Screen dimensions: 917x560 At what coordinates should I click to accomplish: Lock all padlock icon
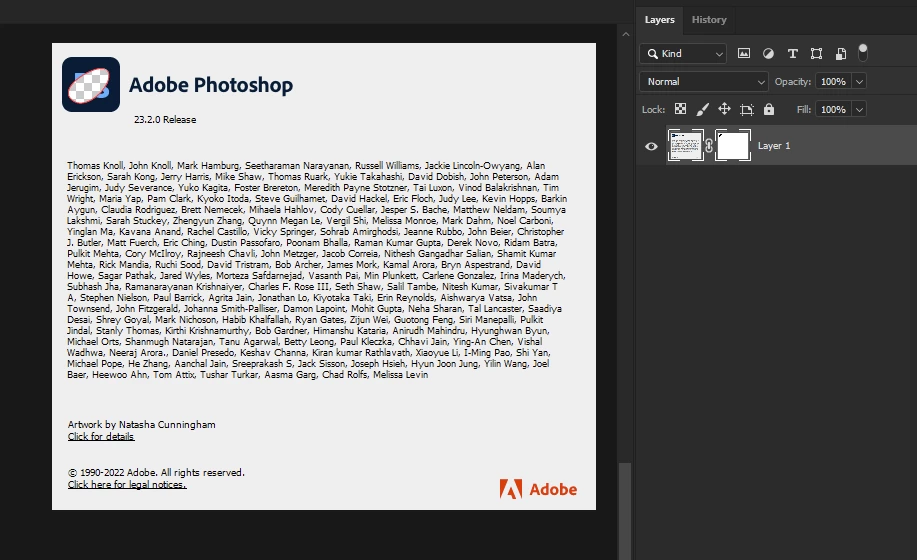tap(768, 109)
